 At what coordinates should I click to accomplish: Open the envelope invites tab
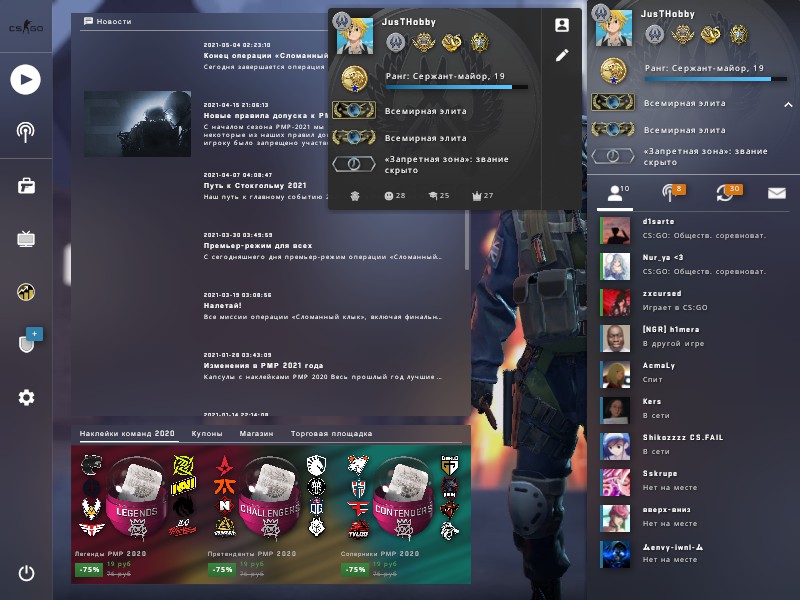(x=777, y=193)
